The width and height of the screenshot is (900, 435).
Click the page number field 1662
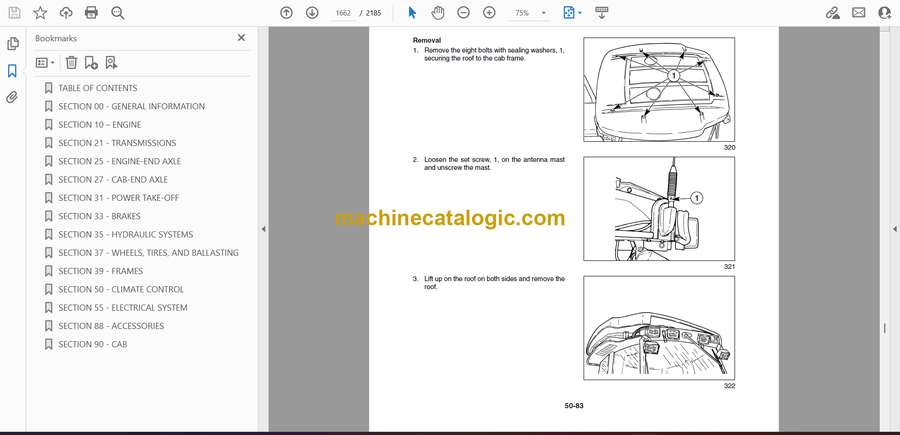tap(343, 13)
